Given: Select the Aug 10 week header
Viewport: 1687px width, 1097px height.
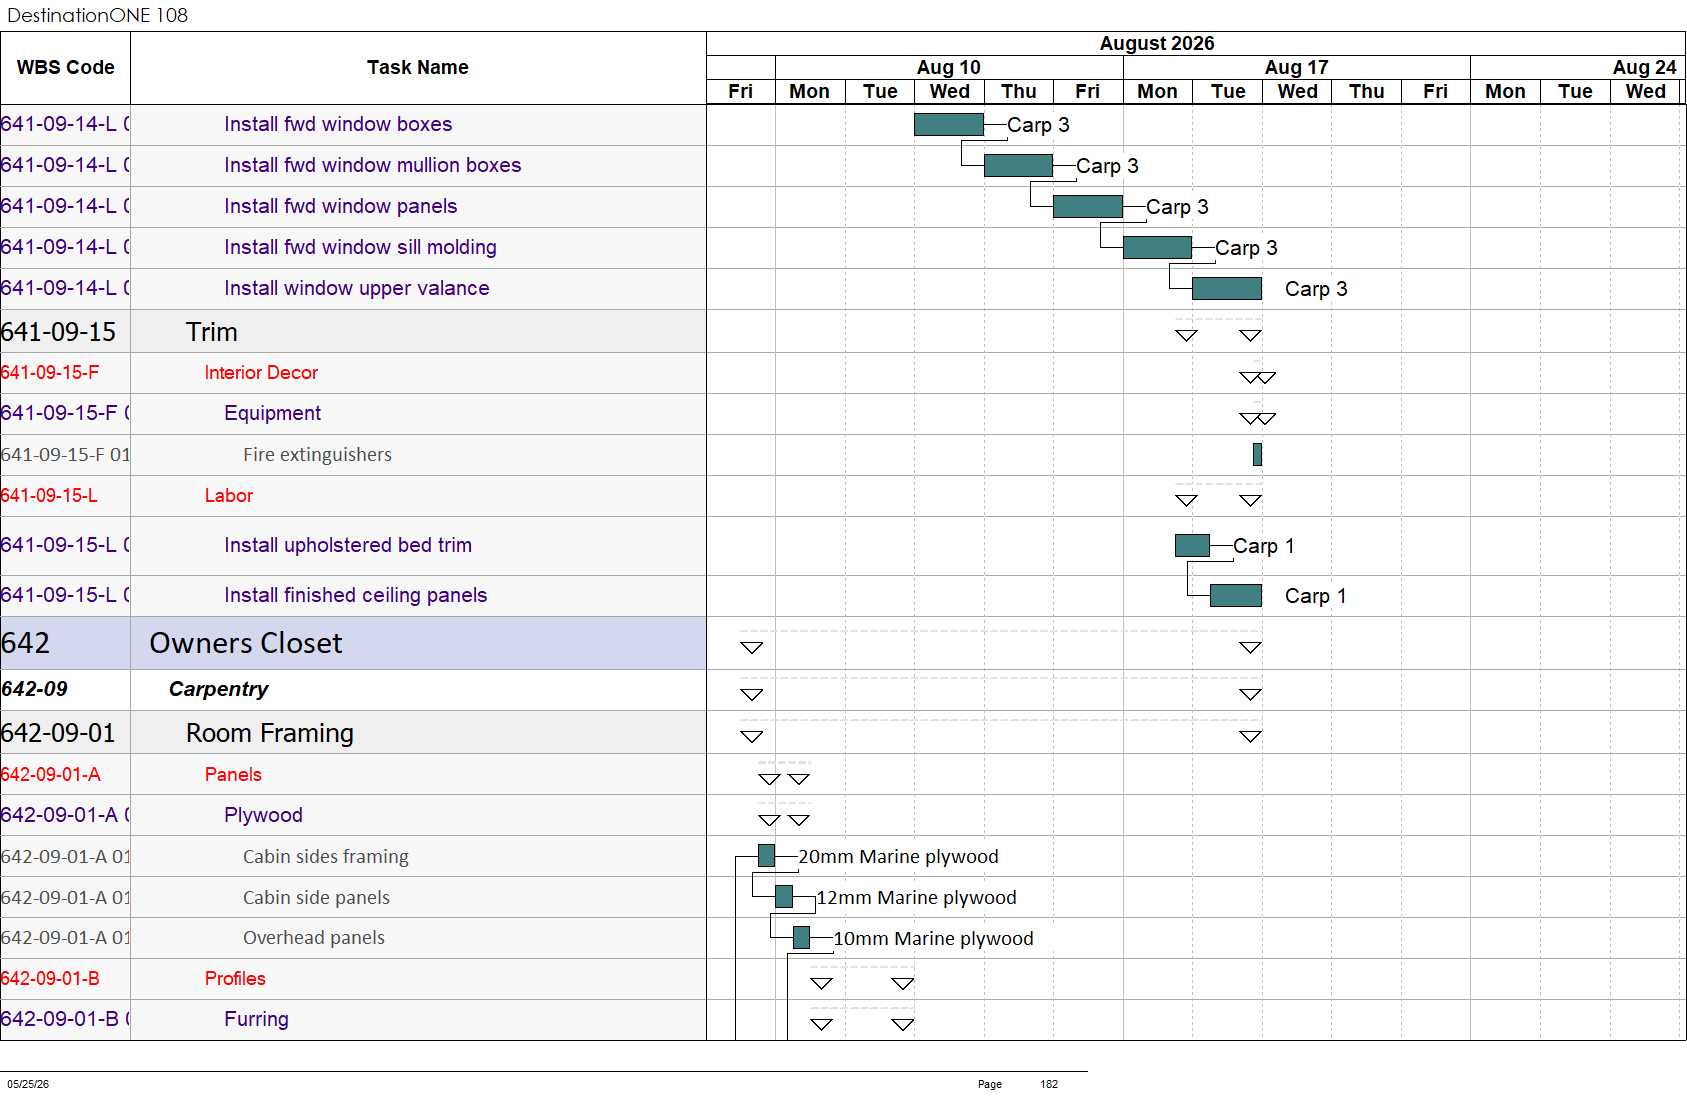Looking at the screenshot, I should point(949,67).
